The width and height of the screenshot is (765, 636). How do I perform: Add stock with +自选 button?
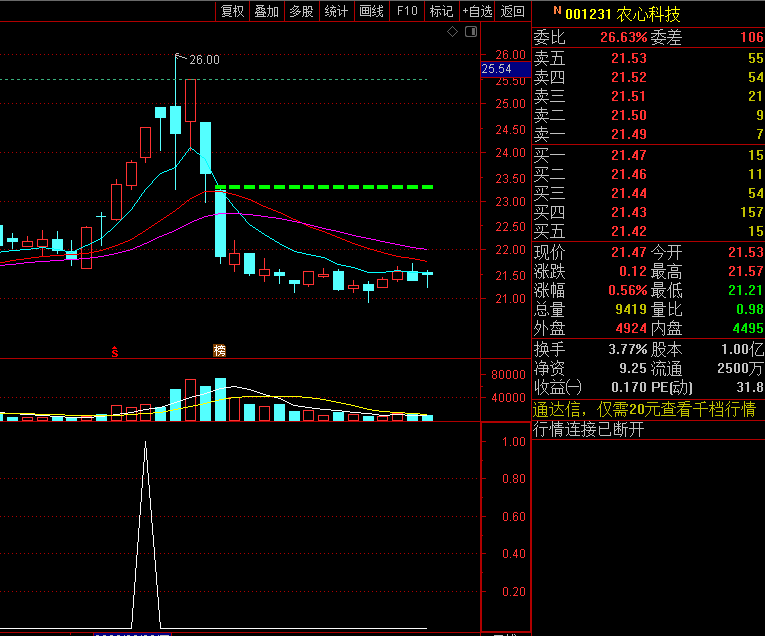(x=478, y=11)
